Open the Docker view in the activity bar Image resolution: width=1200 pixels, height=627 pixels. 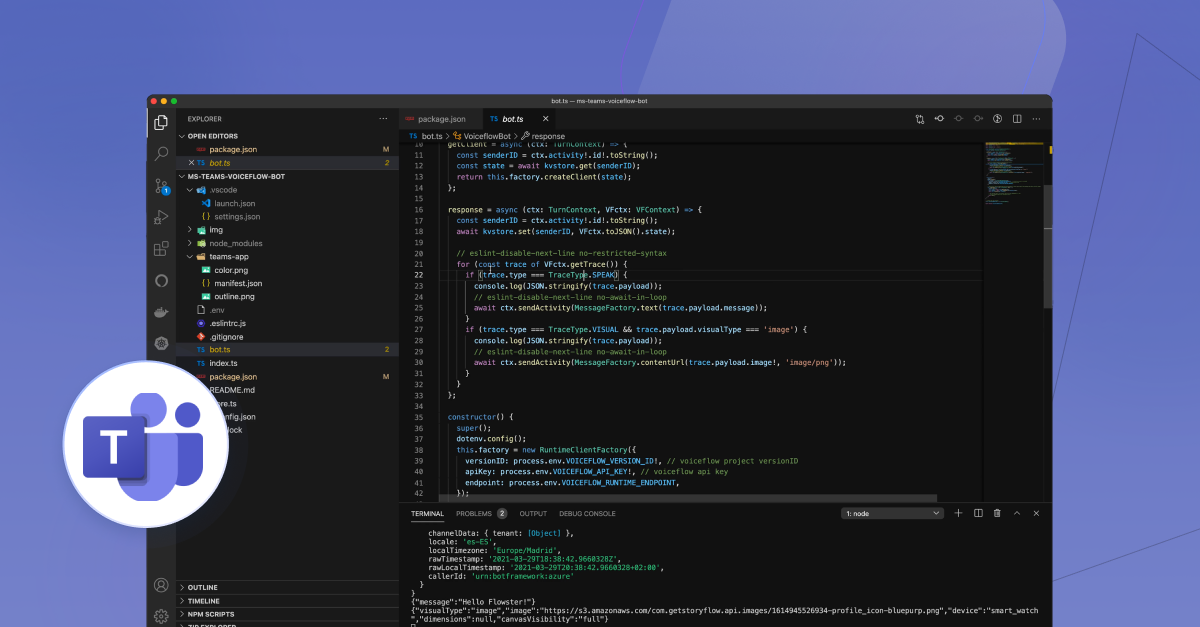(161, 312)
